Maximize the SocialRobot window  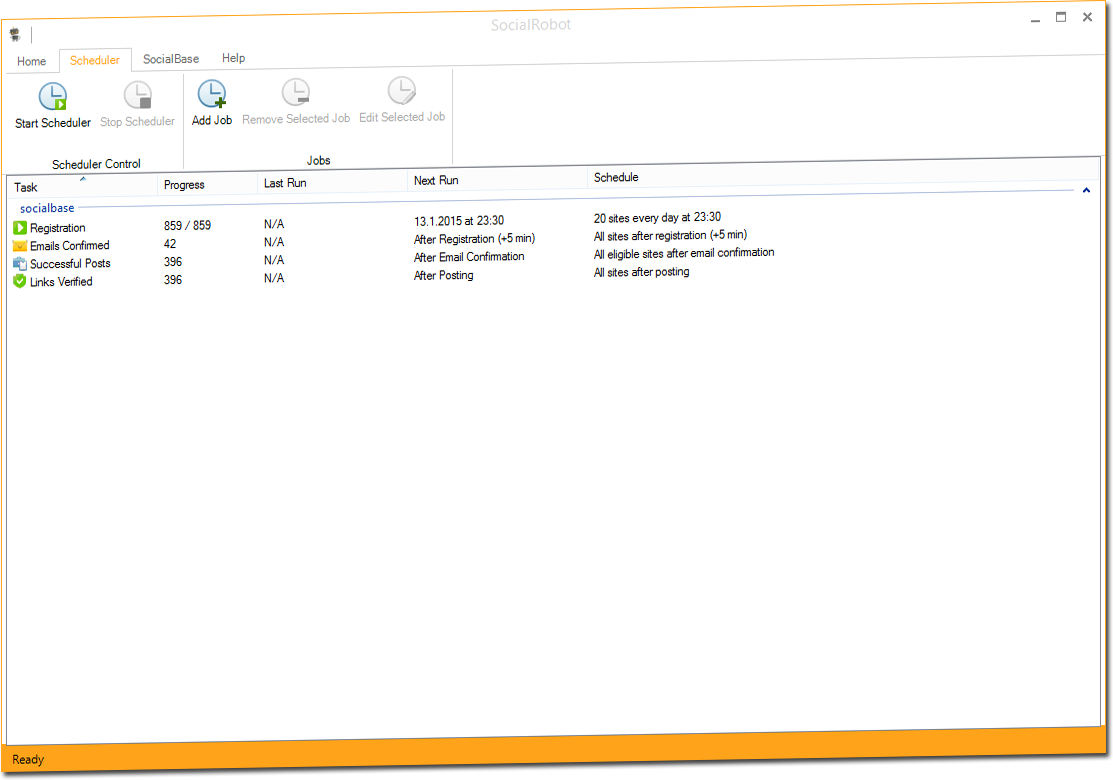click(x=1060, y=18)
